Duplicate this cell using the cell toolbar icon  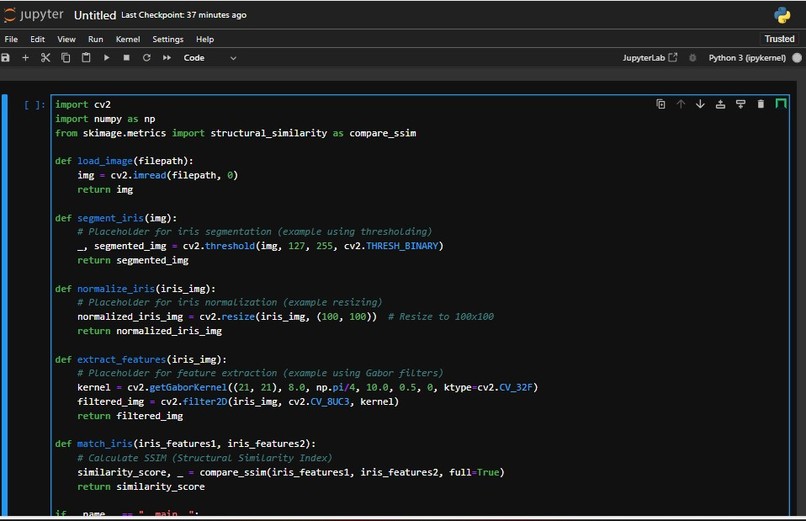coord(661,104)
